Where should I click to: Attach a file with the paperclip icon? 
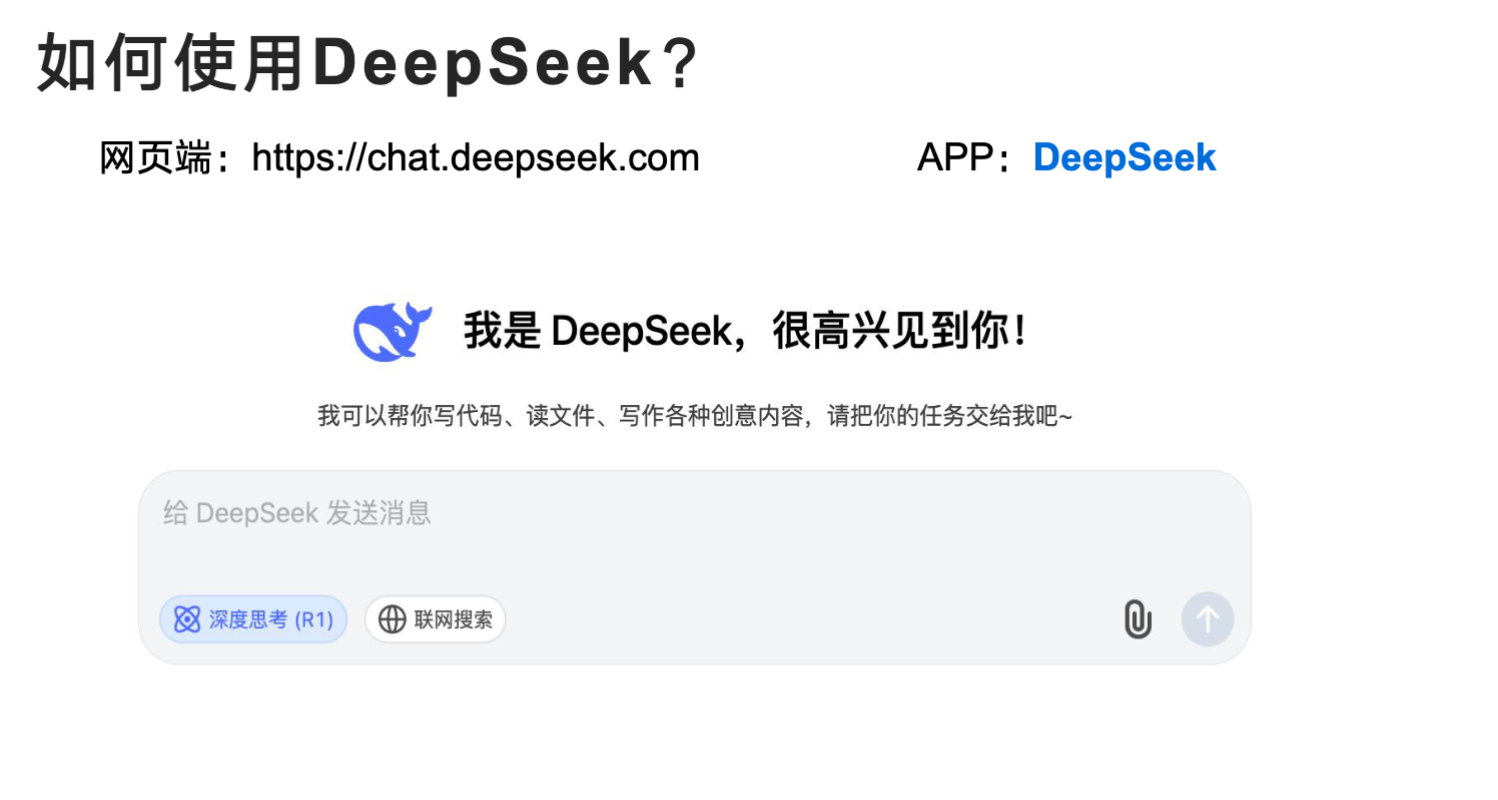pyautogui.click(x=1137, y=620)
